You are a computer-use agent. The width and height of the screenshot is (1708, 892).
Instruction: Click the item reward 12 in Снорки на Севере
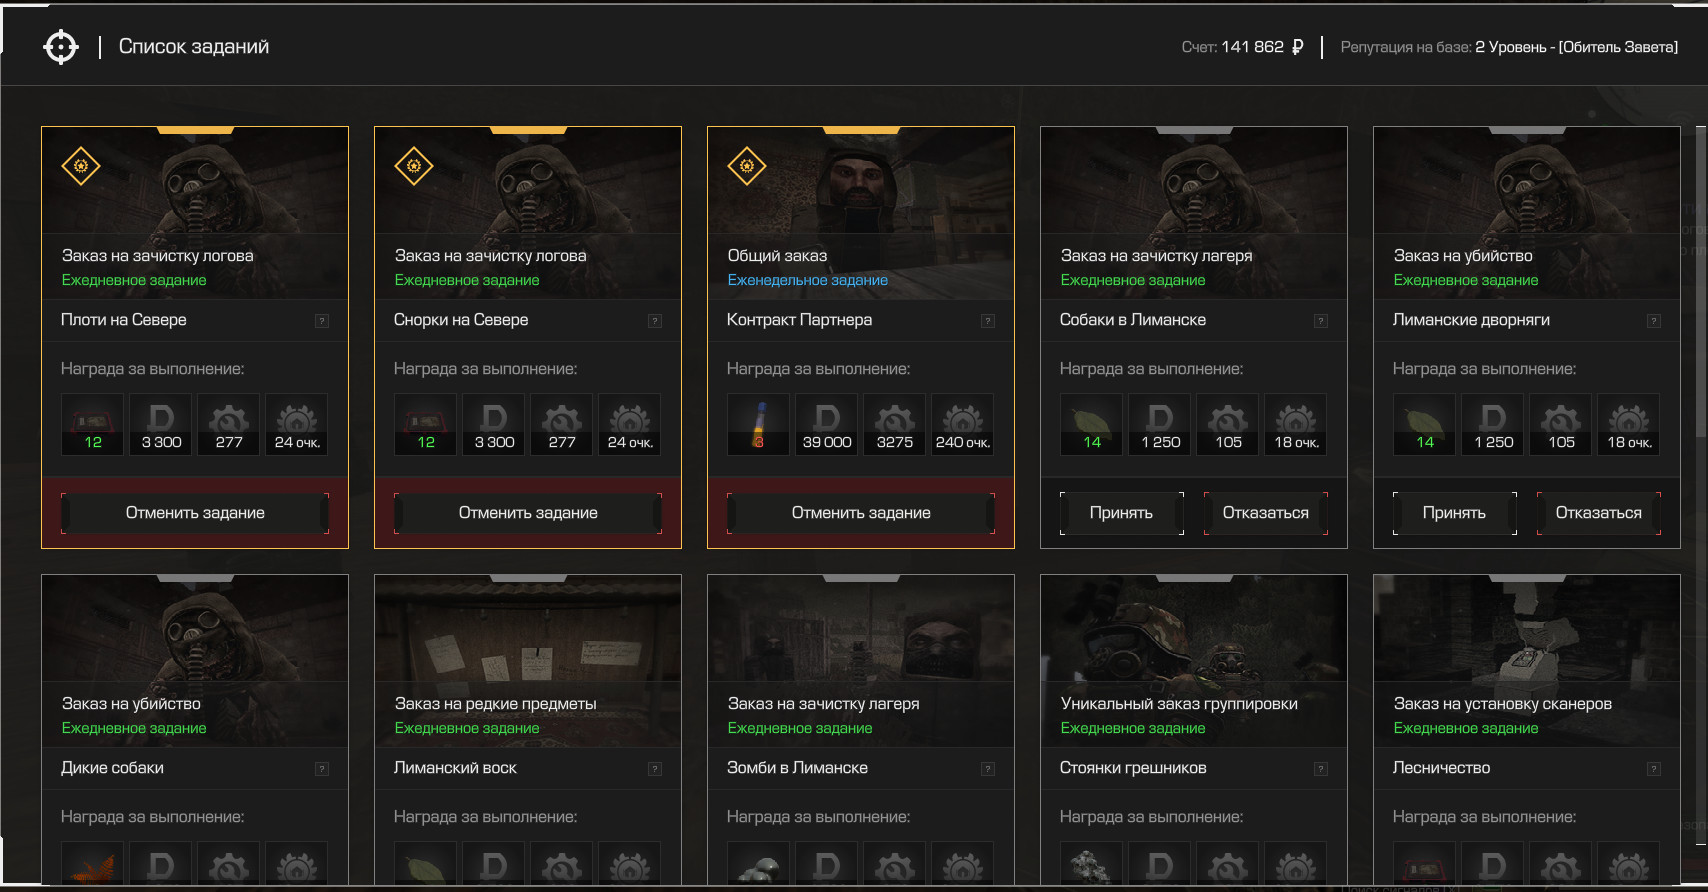pos(426,425)
